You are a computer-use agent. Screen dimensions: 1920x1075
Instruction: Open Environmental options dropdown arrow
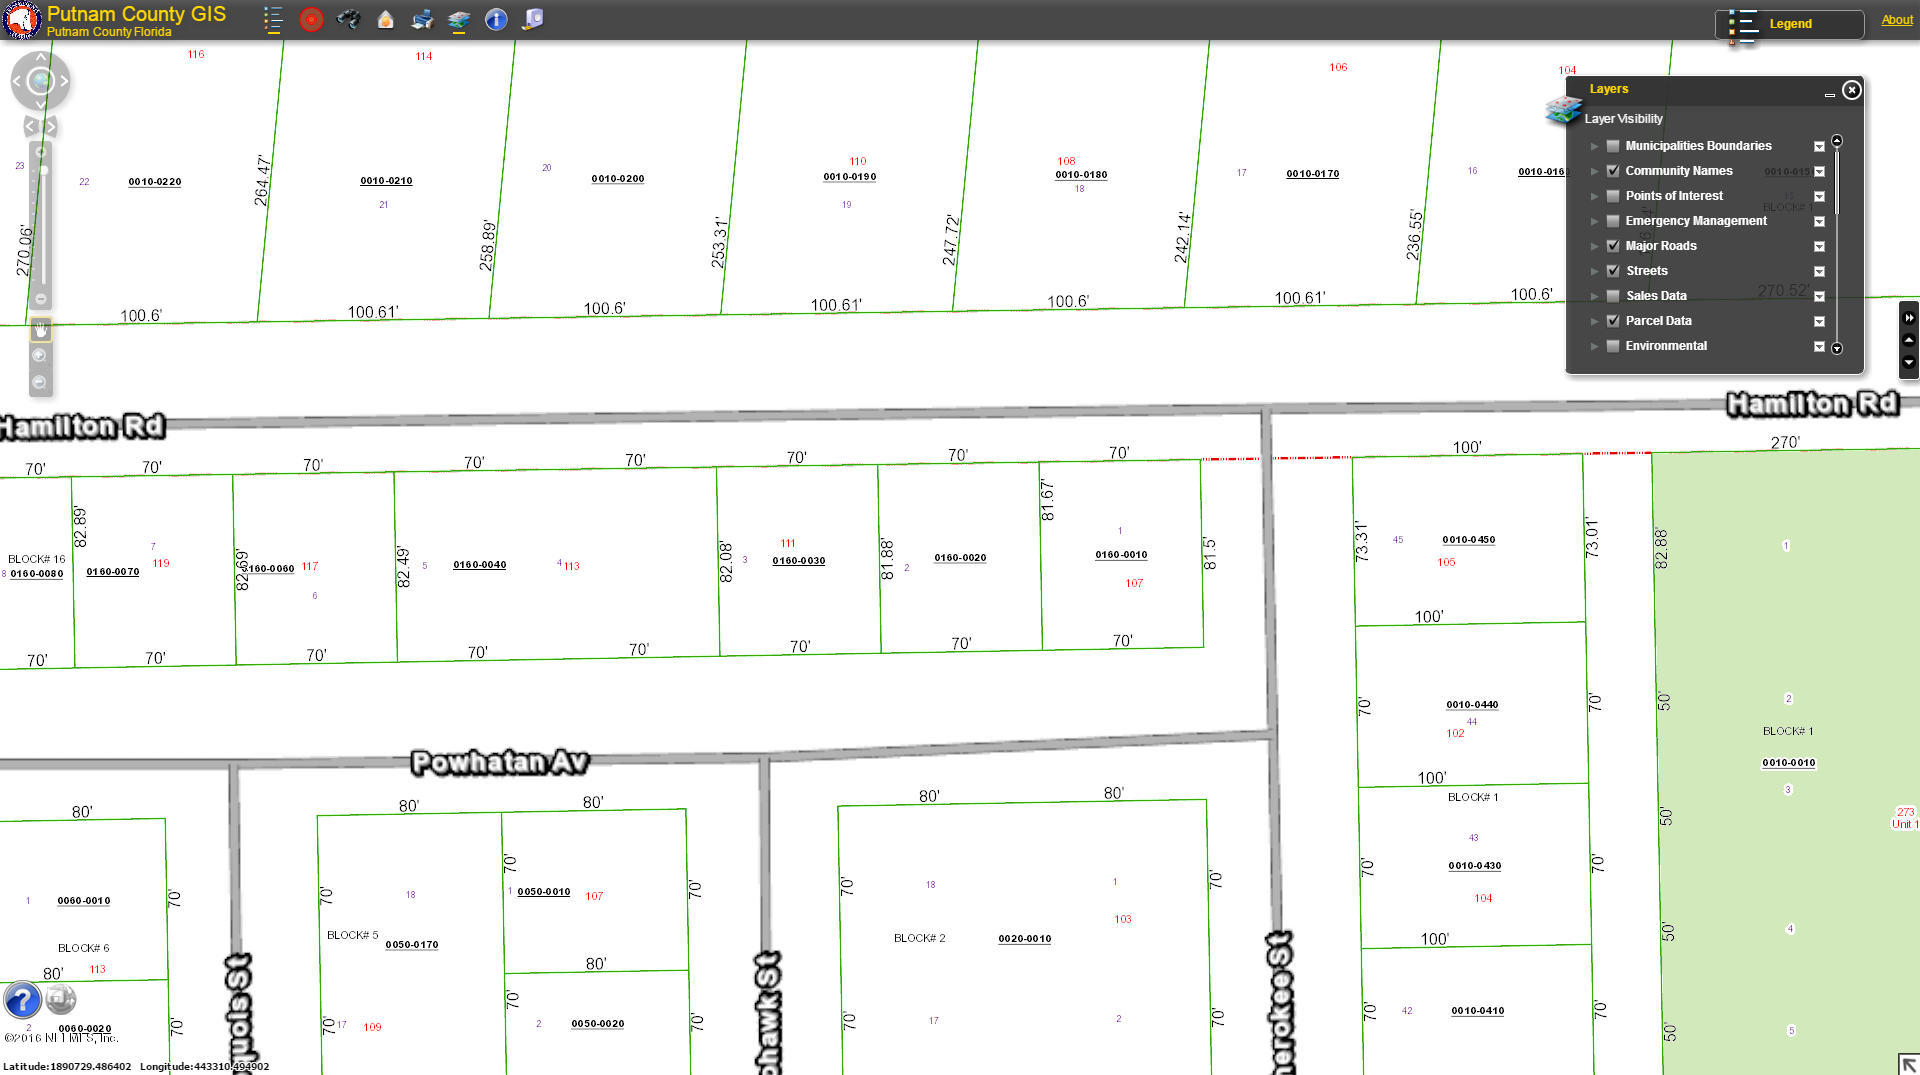[x=1819, y=347]
